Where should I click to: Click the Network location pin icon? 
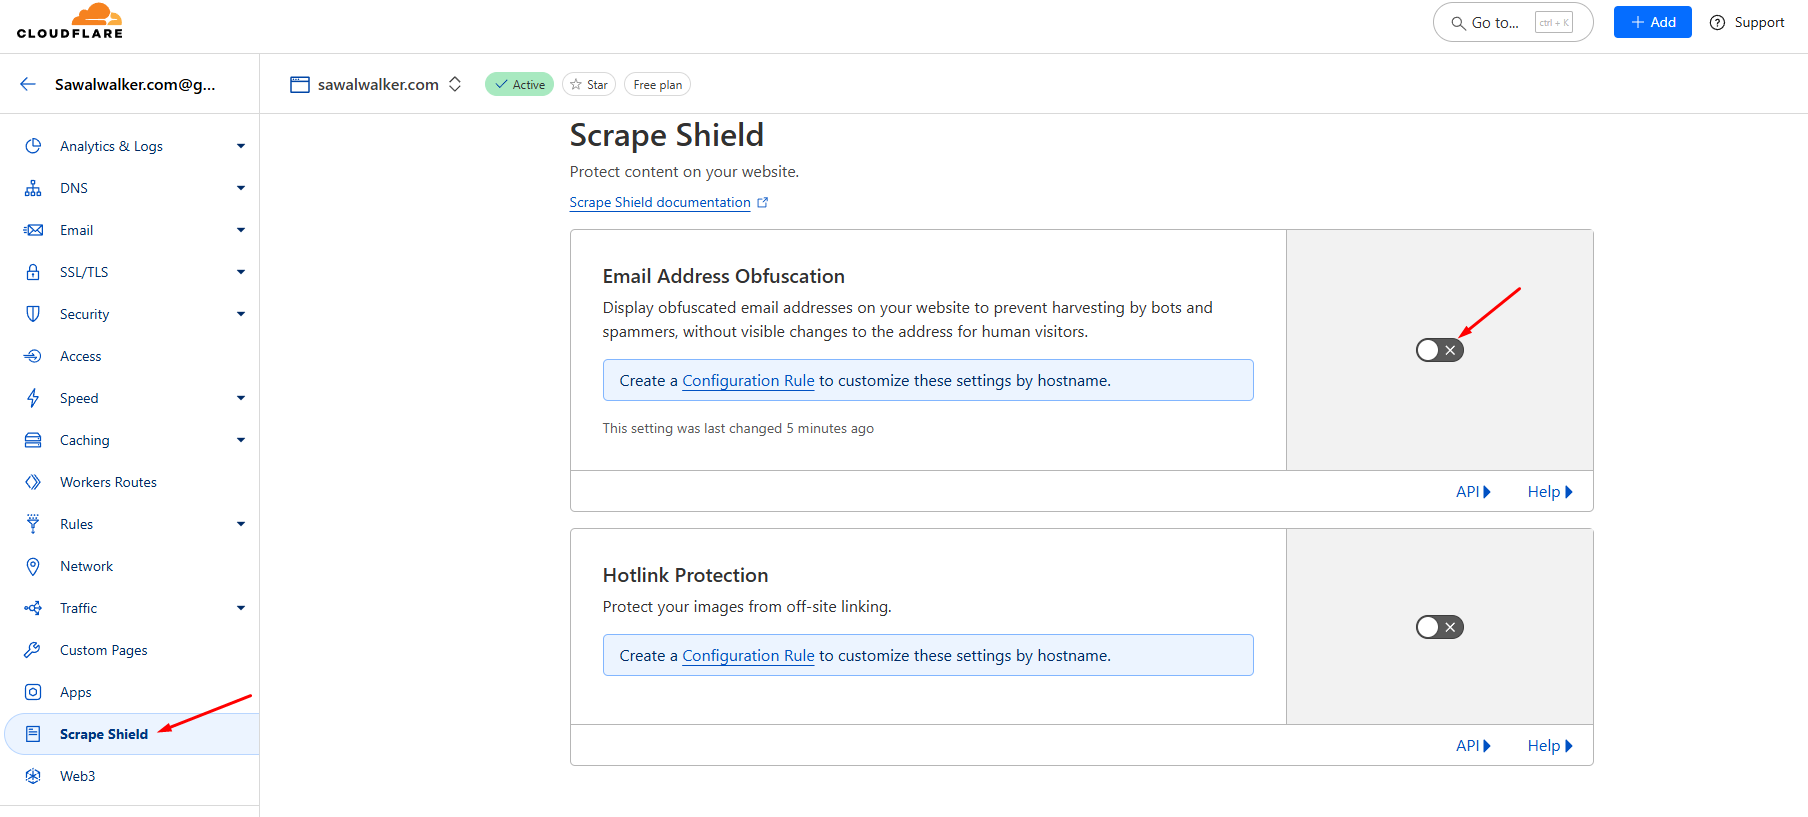[33, 566]
